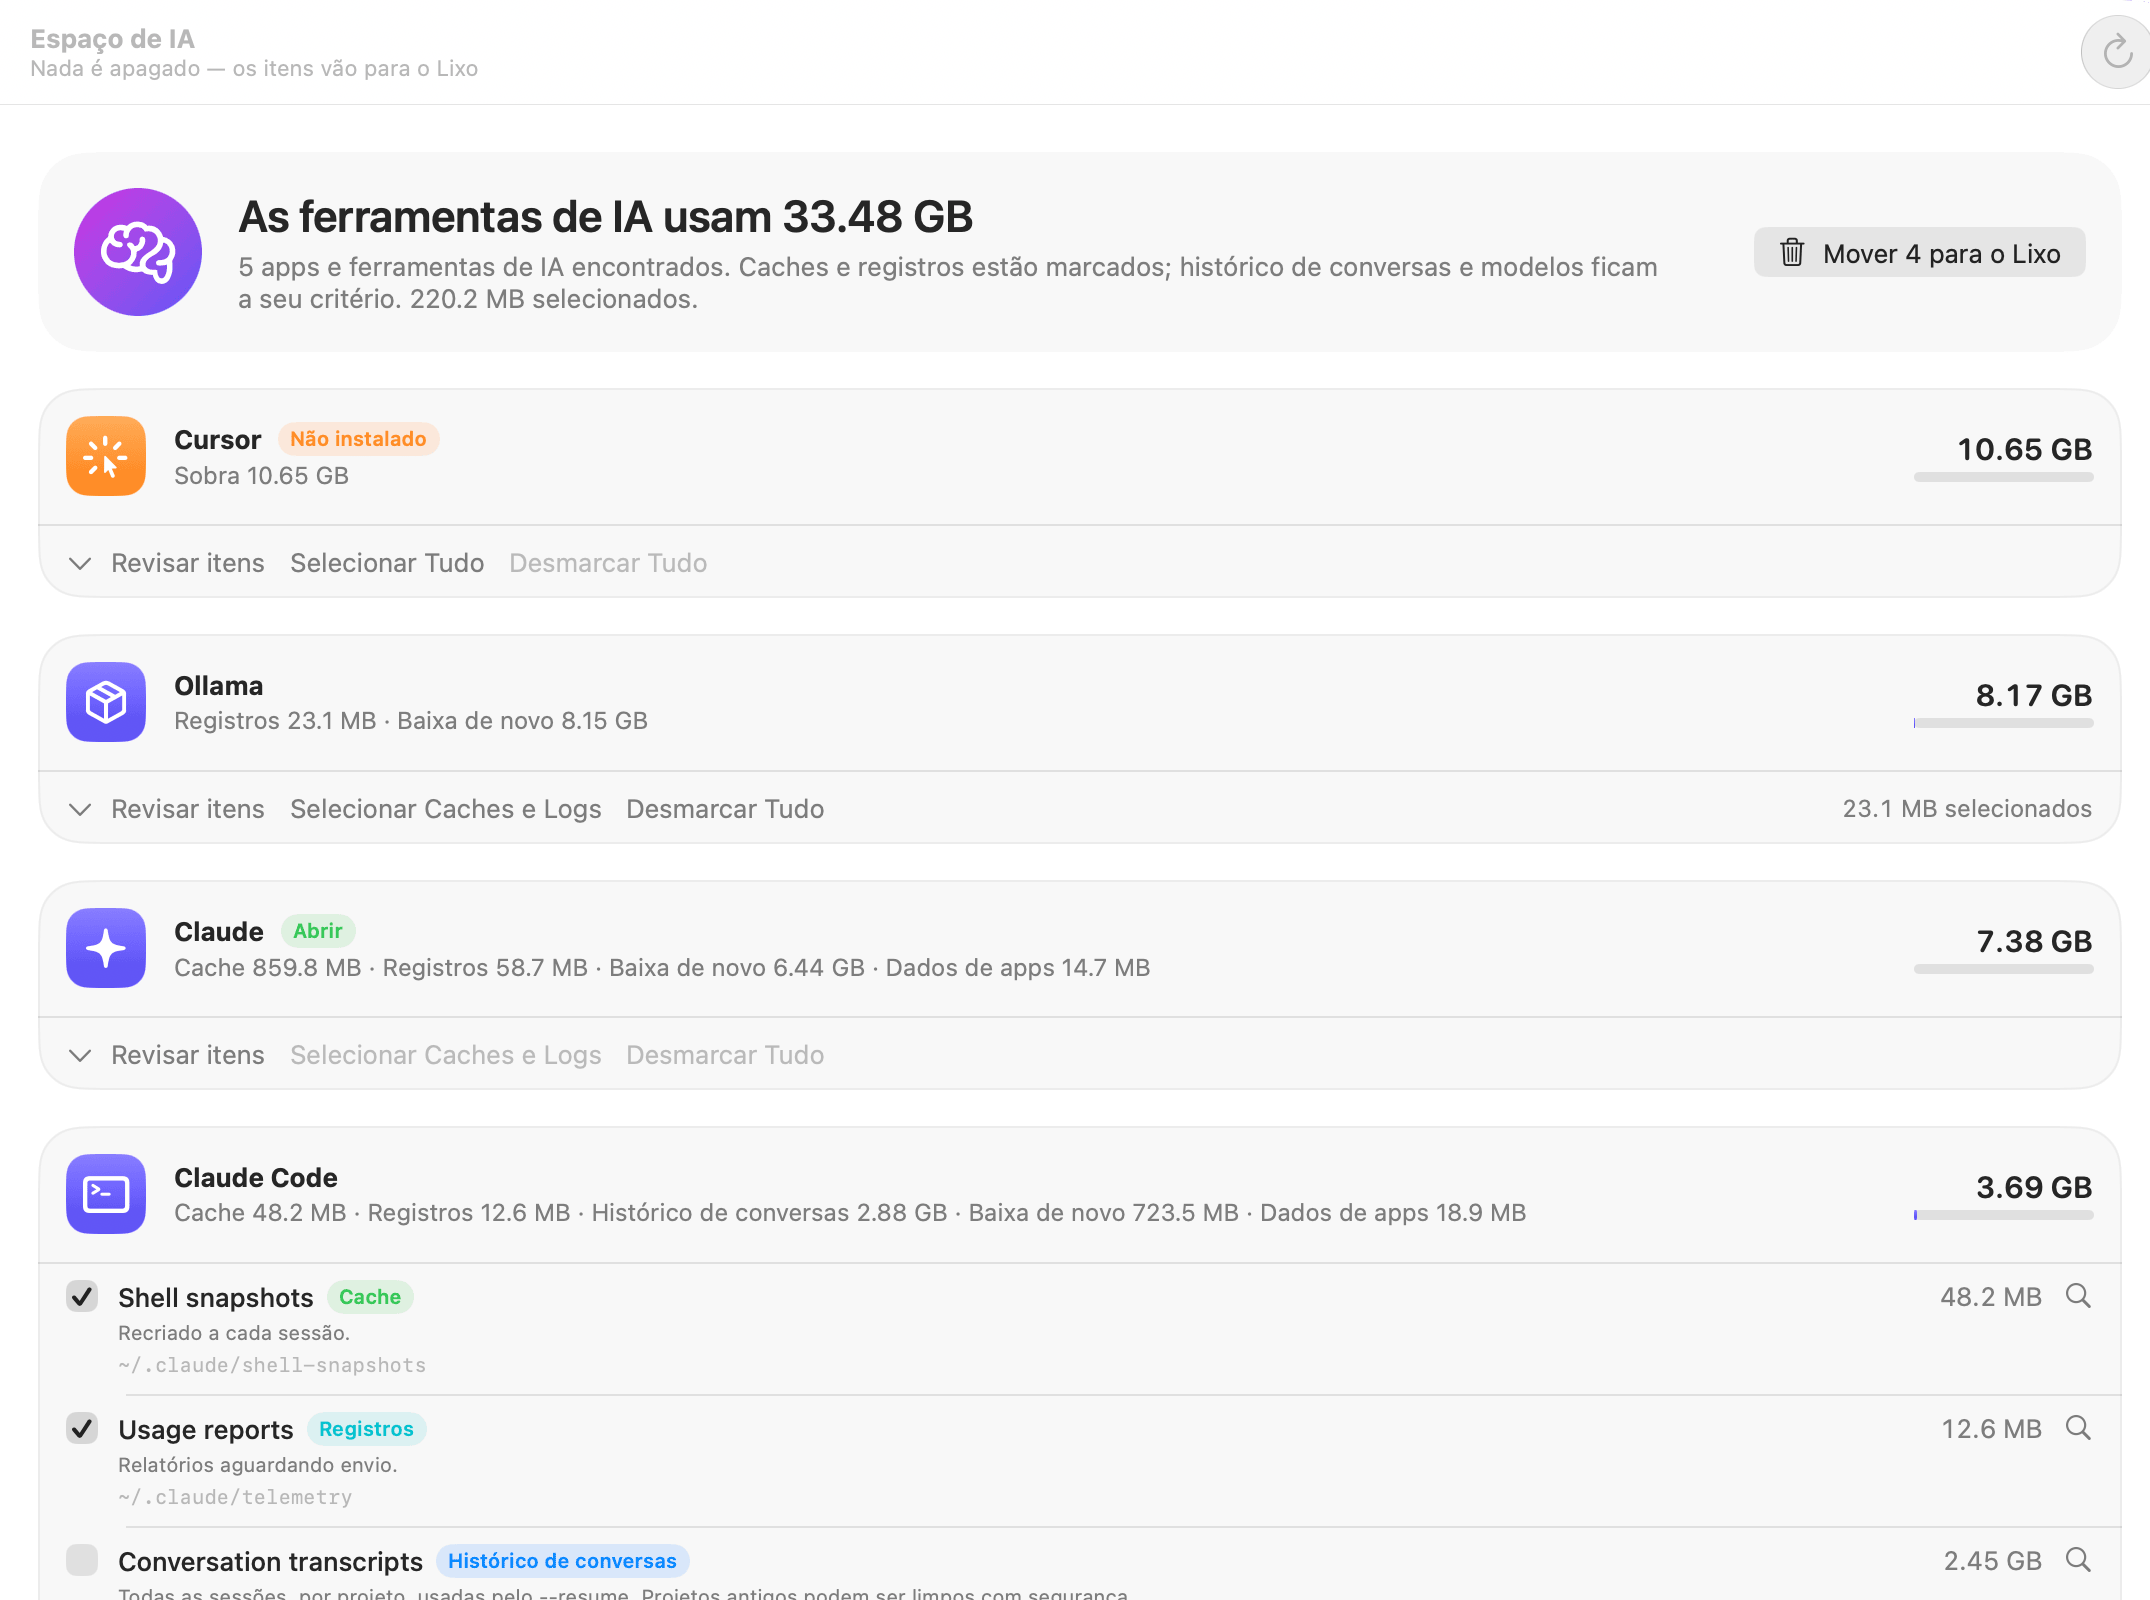Click the orange Cursor app icon
The height and width of the screenshot is (1600, 2150).
106,456
